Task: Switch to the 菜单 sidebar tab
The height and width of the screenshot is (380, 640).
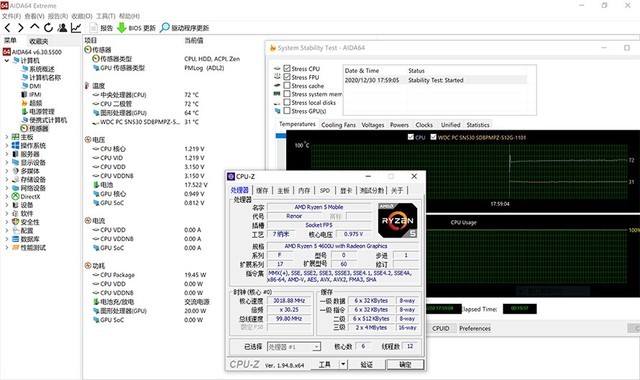Action: [x=10, y=41]
